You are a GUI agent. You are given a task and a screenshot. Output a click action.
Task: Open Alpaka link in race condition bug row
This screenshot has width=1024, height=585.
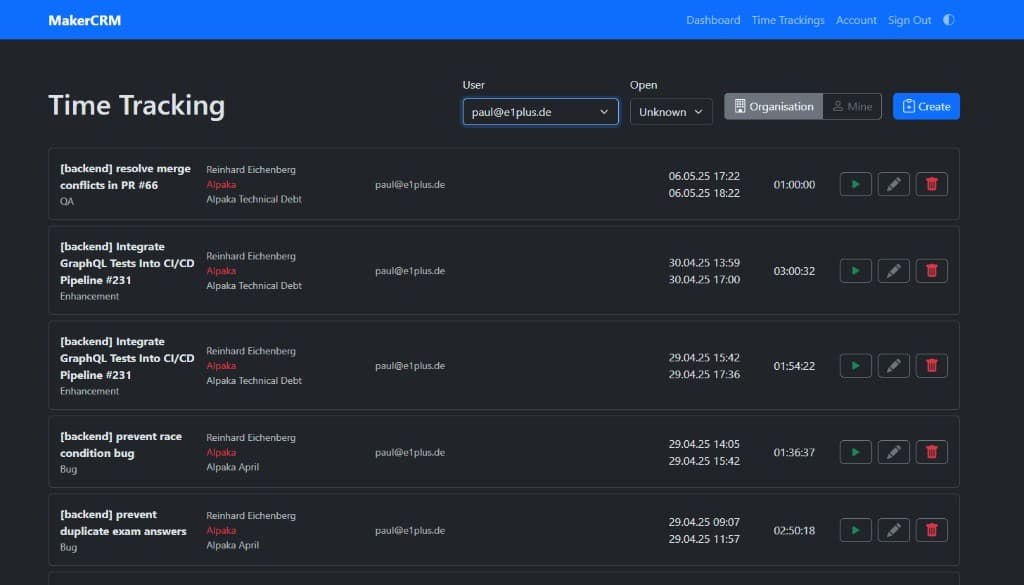coord(221,452)
